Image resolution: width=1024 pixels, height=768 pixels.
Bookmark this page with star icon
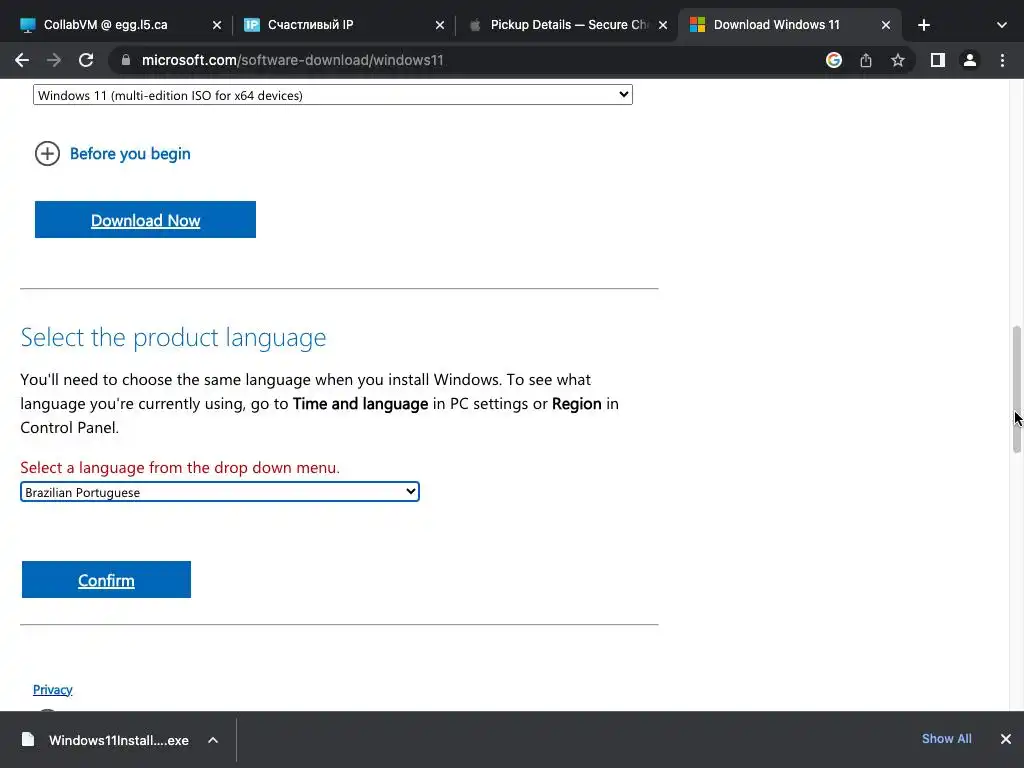898,60
